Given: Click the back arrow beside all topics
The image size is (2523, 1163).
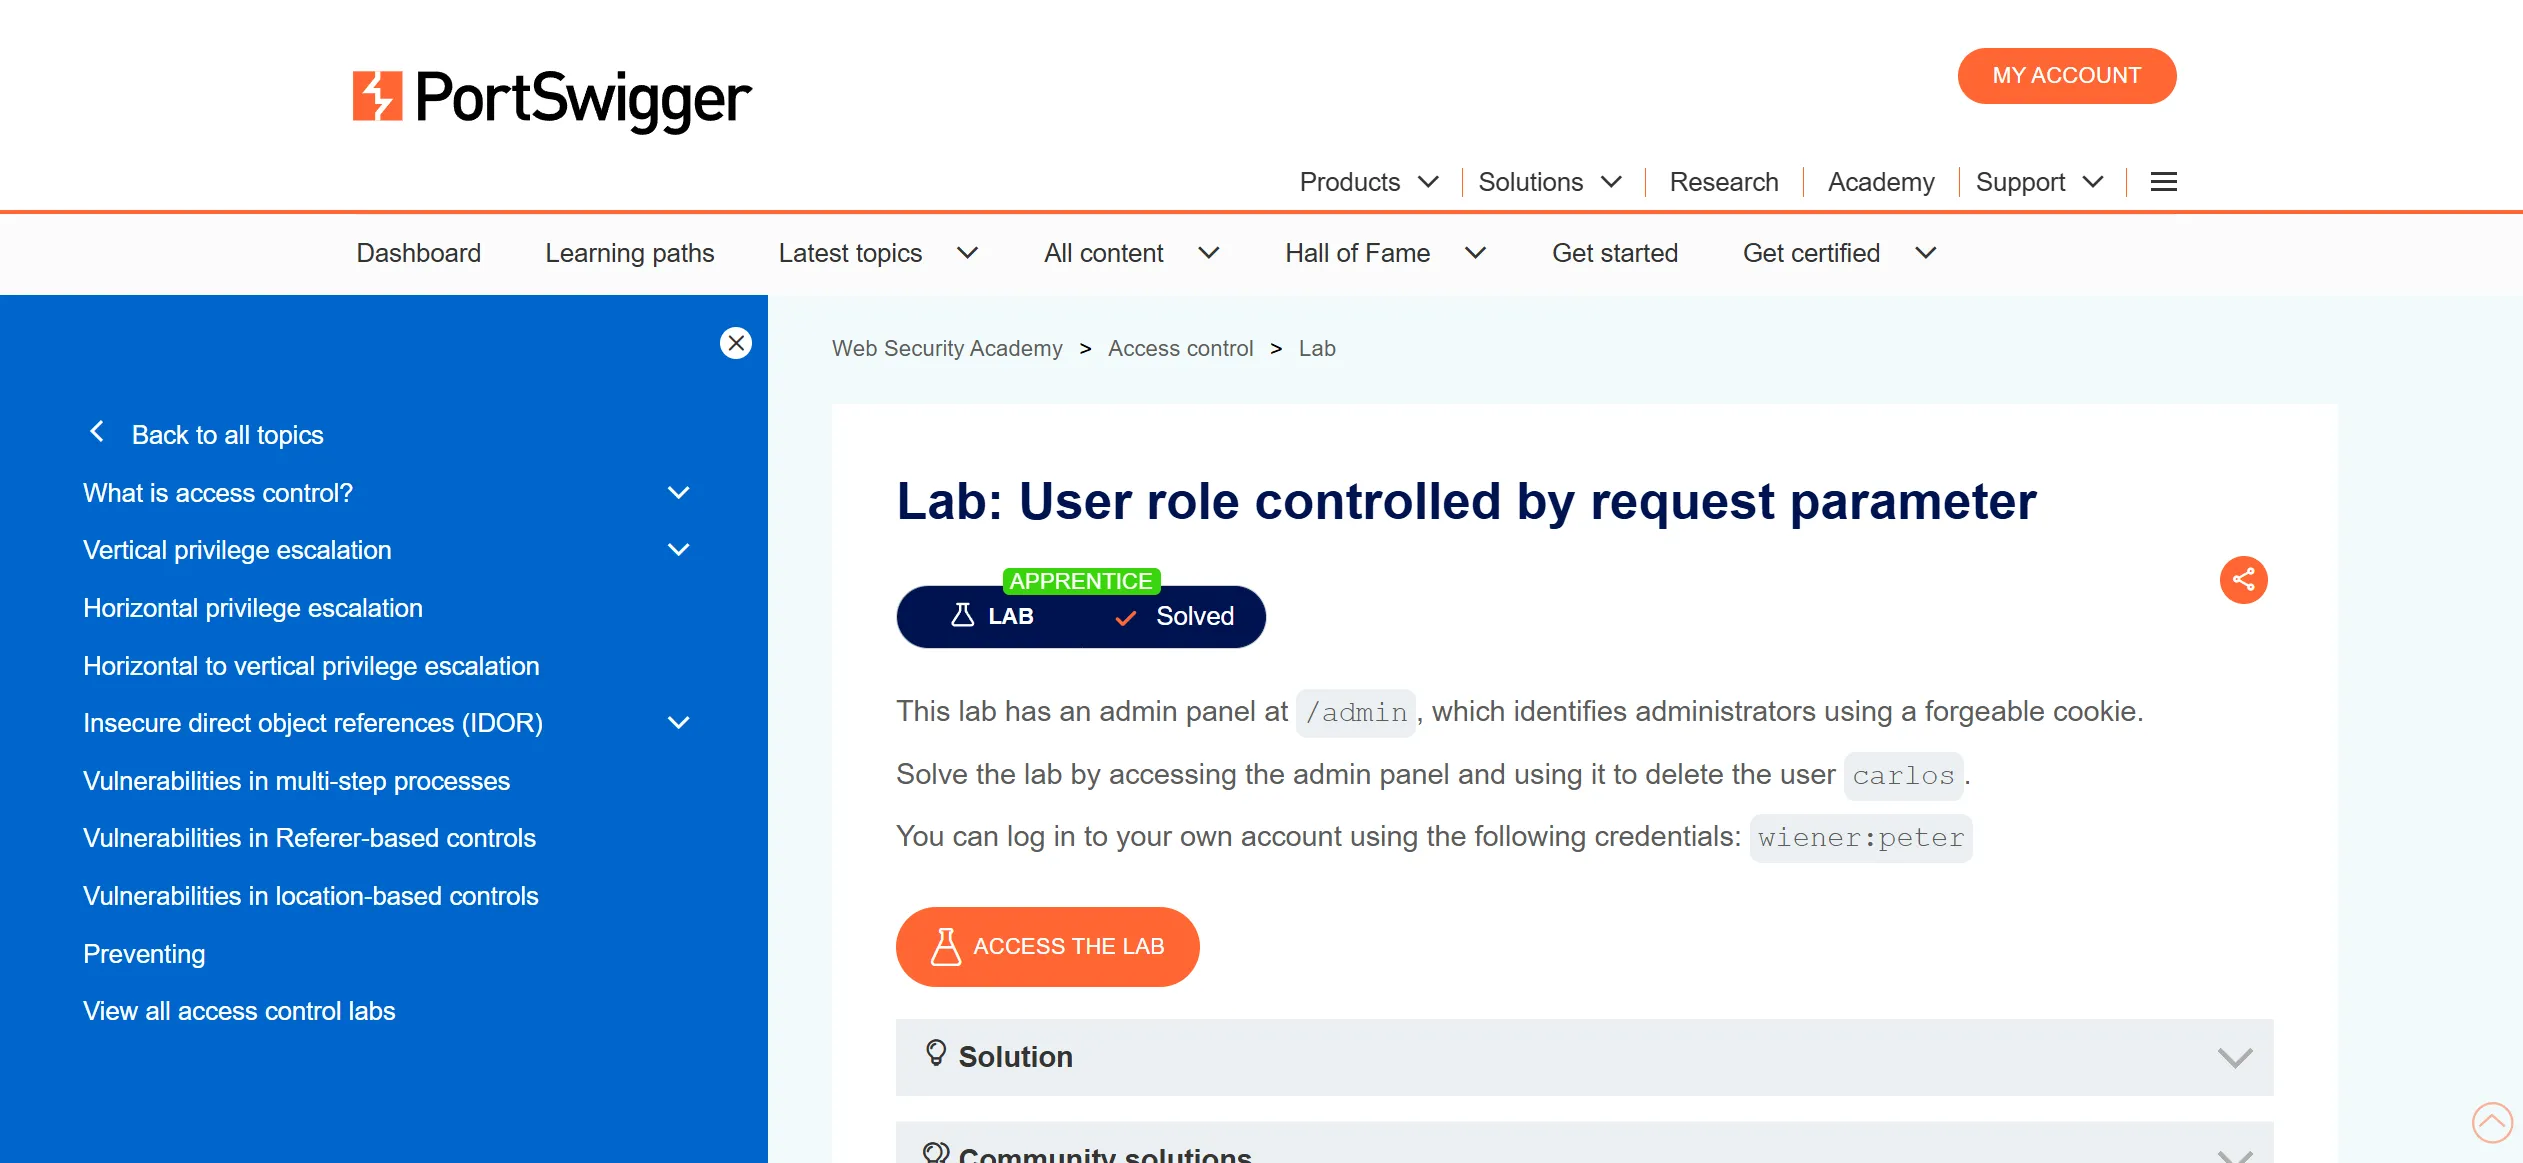Looking at the screenshot, I should pyautogui.click(x=97, y=432).
